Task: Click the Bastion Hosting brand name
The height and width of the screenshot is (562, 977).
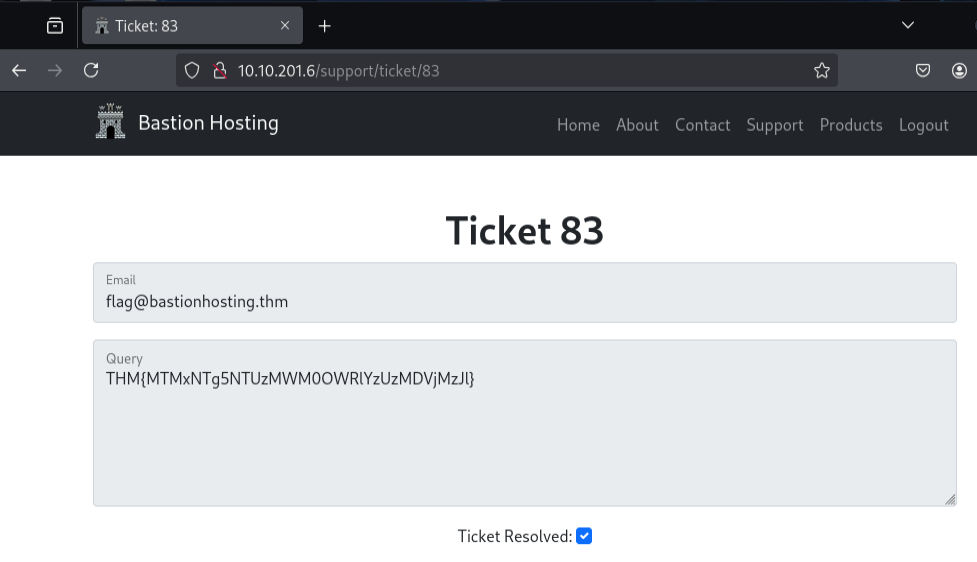Action: click(x=208, y=123)
